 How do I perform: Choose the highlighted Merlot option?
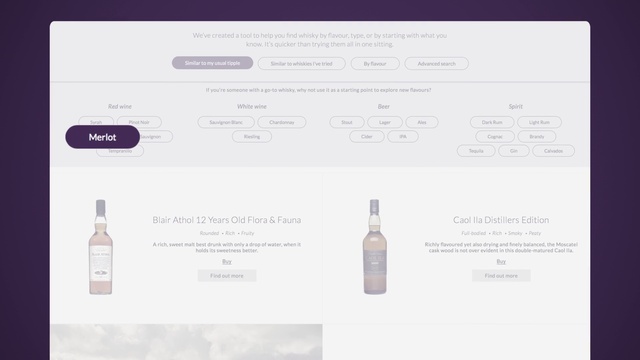pyautogui.click(x=102, y=137)
